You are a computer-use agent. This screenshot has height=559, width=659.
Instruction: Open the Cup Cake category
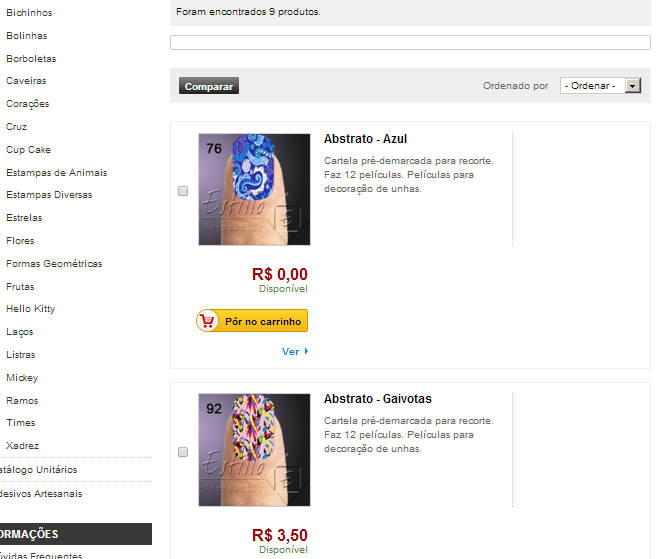point(28,150)
